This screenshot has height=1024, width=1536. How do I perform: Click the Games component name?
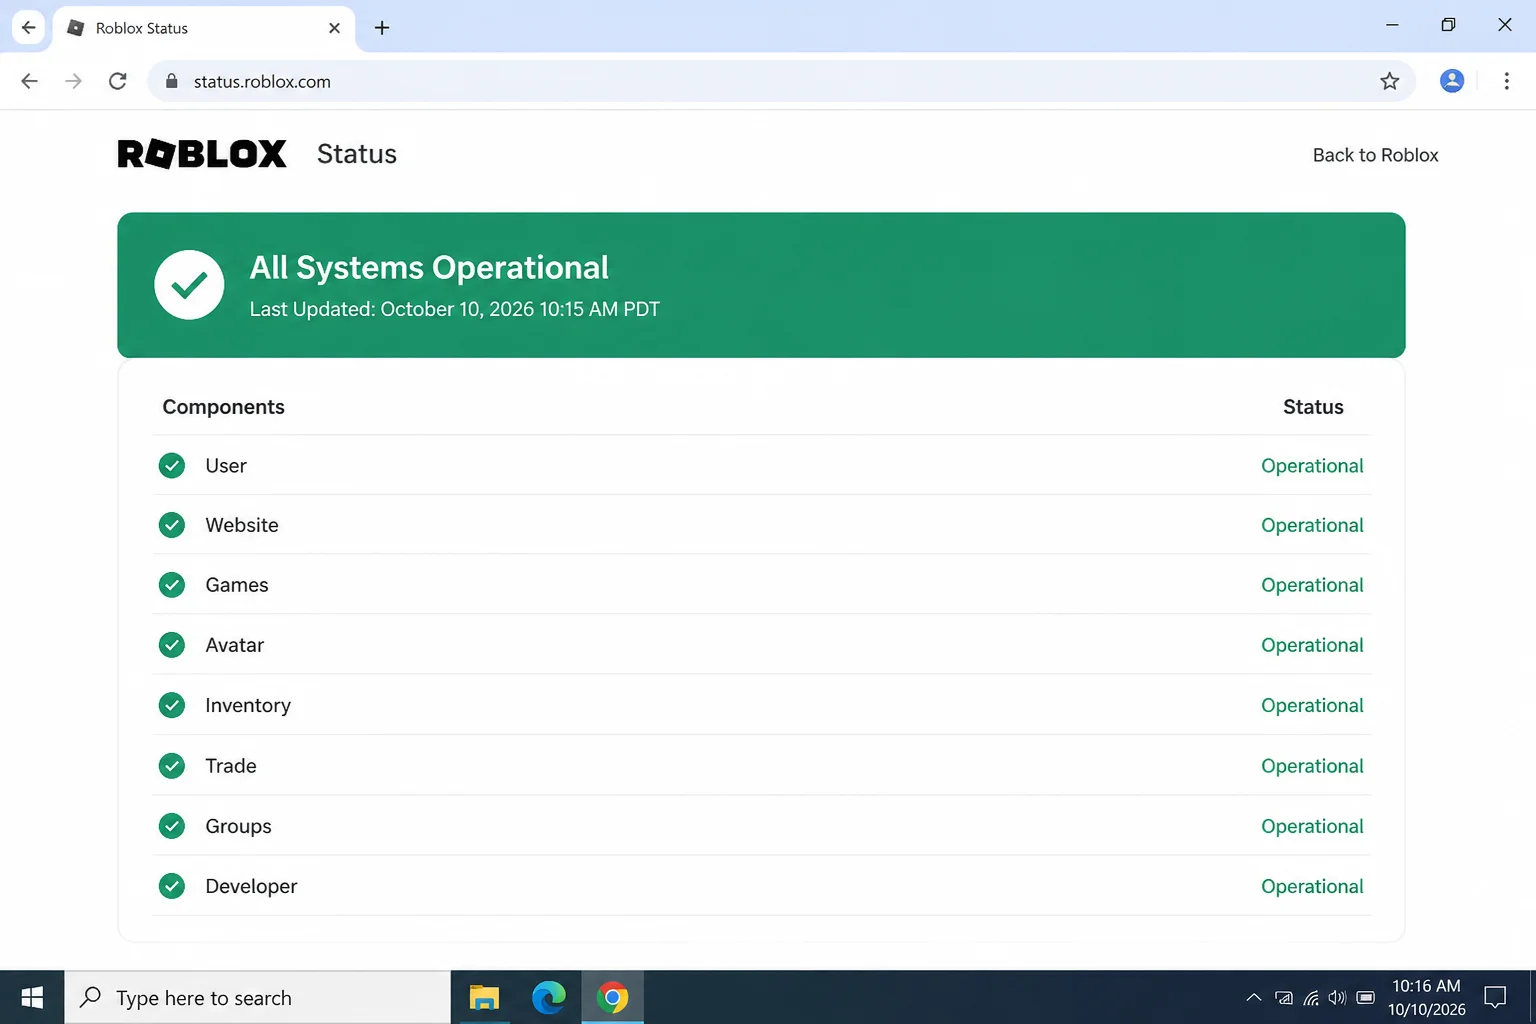pyautogui.click(x=237, y=585)
